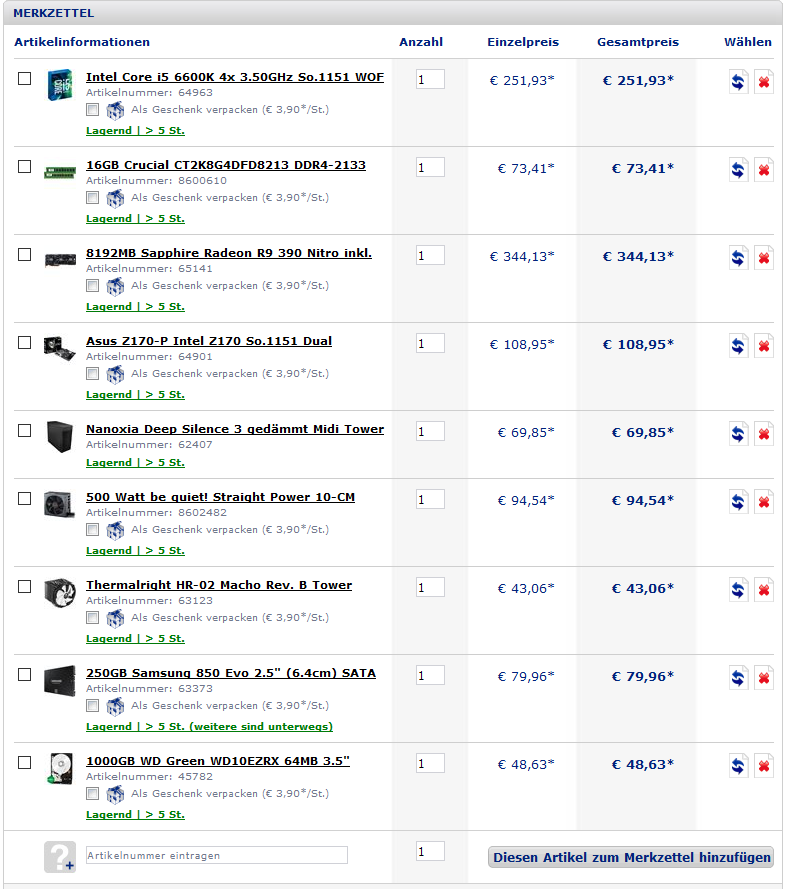791x889 pixels.
Task: Focus the Artikelnummer eintragen field
Action: tap(217, 855)
